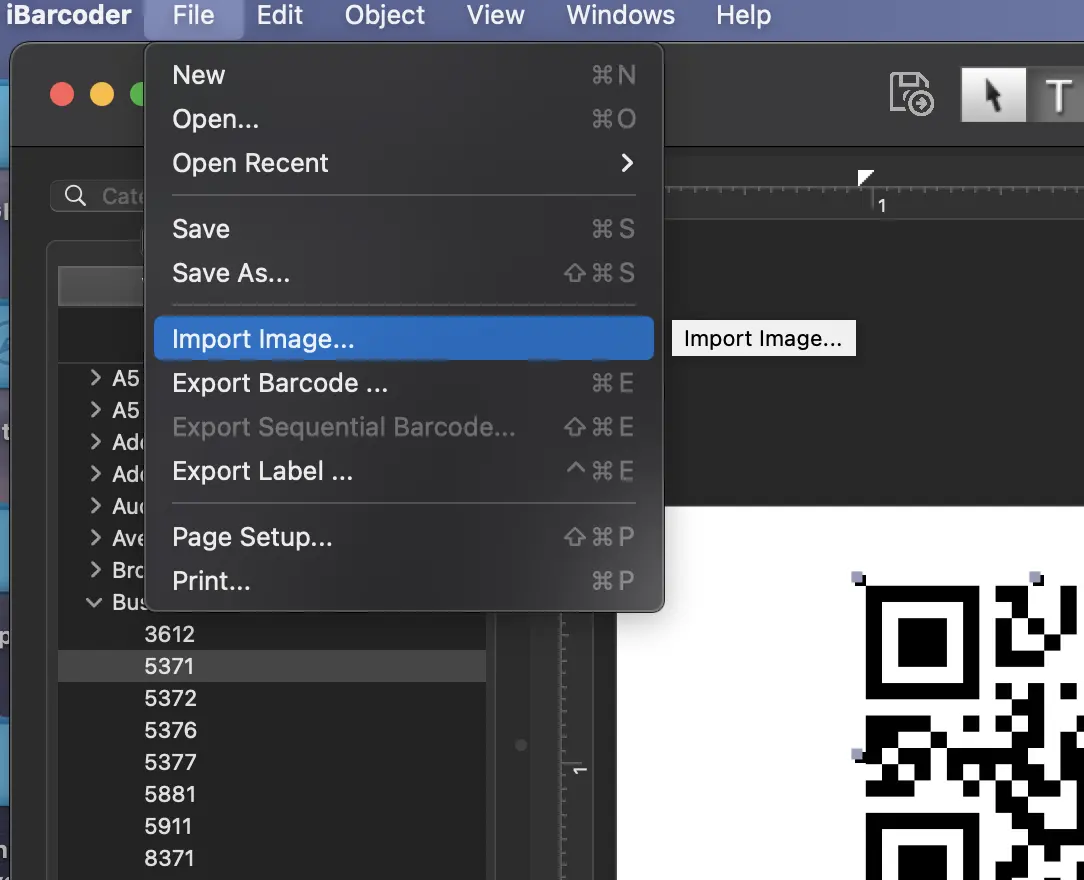
Task: Open the Object menu
Action: point(384,15)
